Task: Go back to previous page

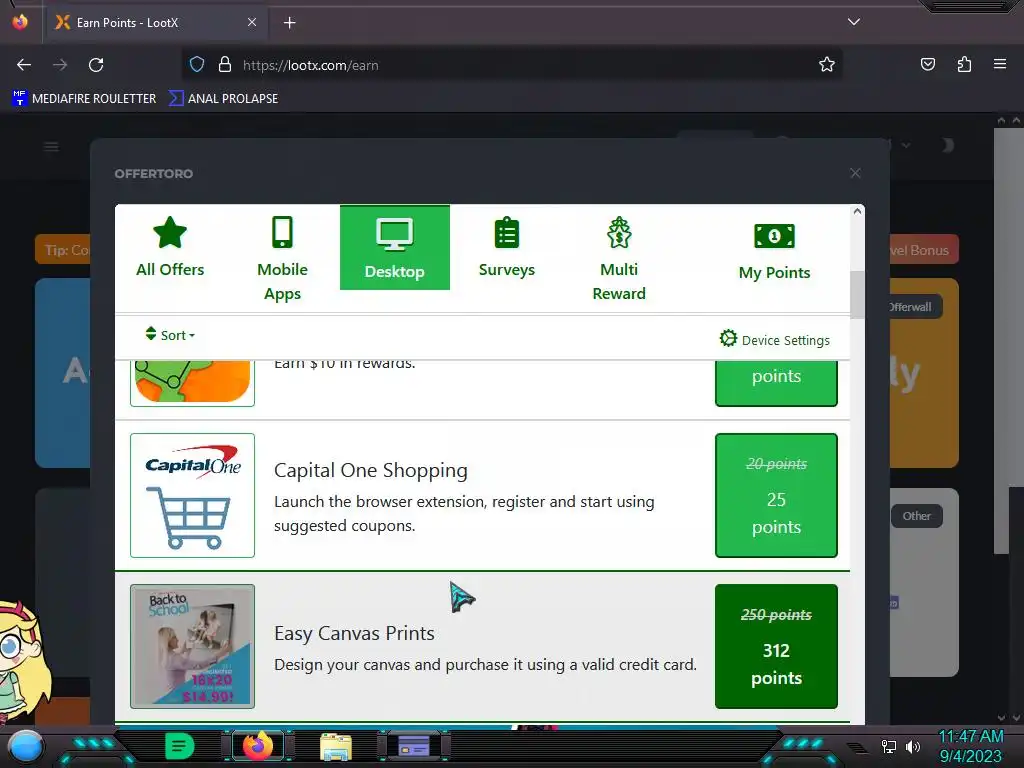Action: coord(24,65)
